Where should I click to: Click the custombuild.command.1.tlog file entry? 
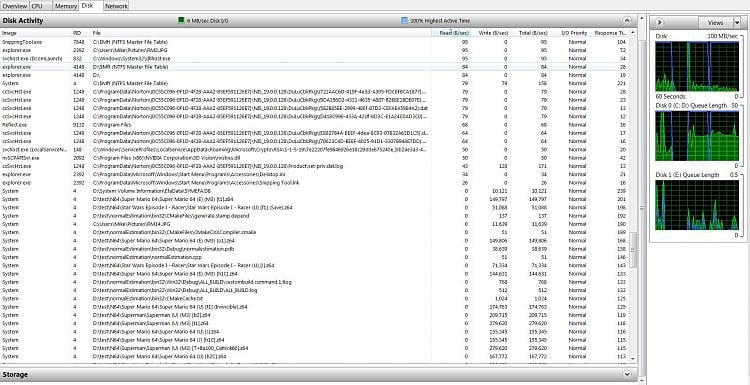point(192,282)
